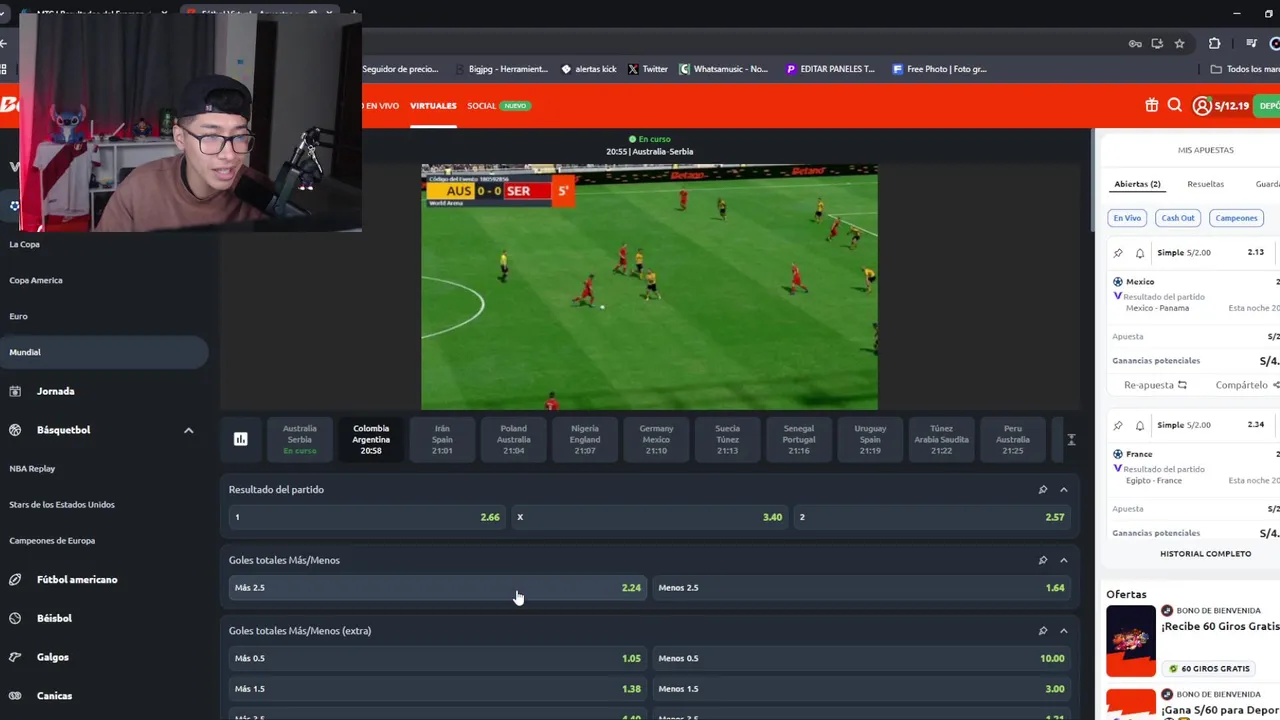Collapse the Básquetbol sidebar section

[x=188, y=430]
